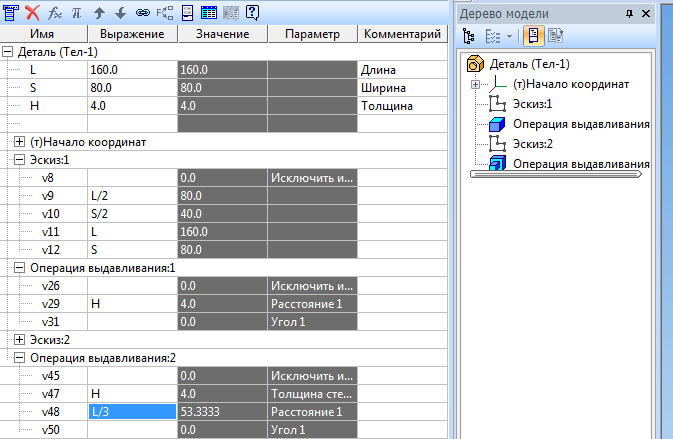Select the Эскиз:2 label in model tree
This screenshot has height=439, width=673.
[533, 143]
